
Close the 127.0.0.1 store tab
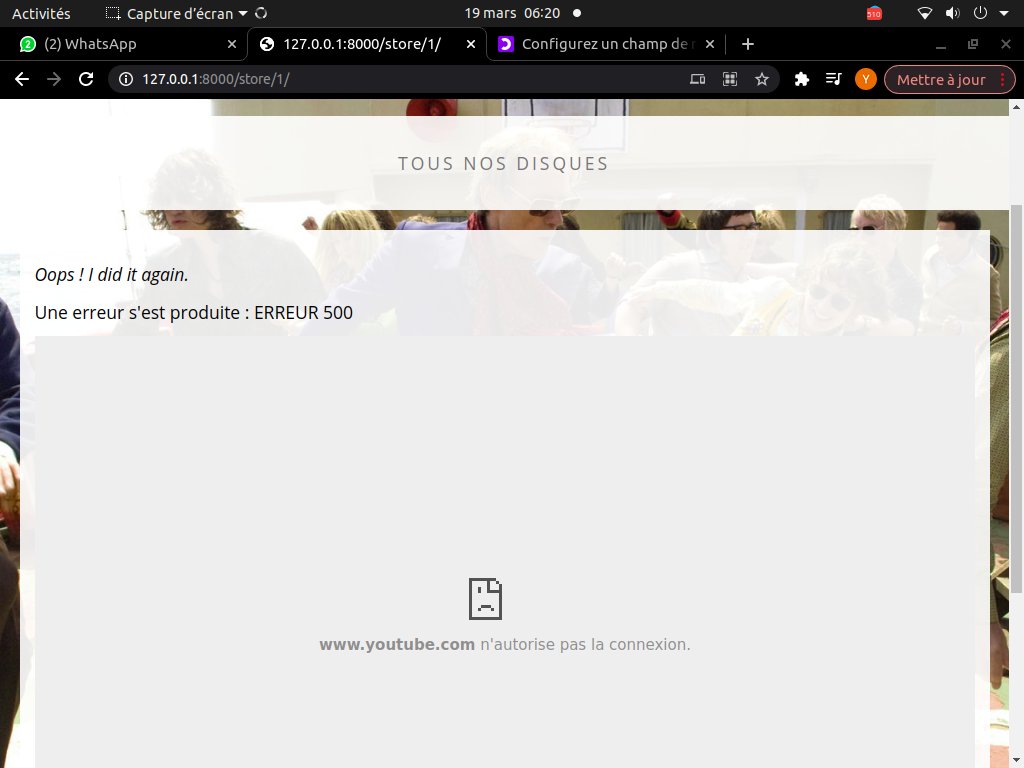(471, 44)
